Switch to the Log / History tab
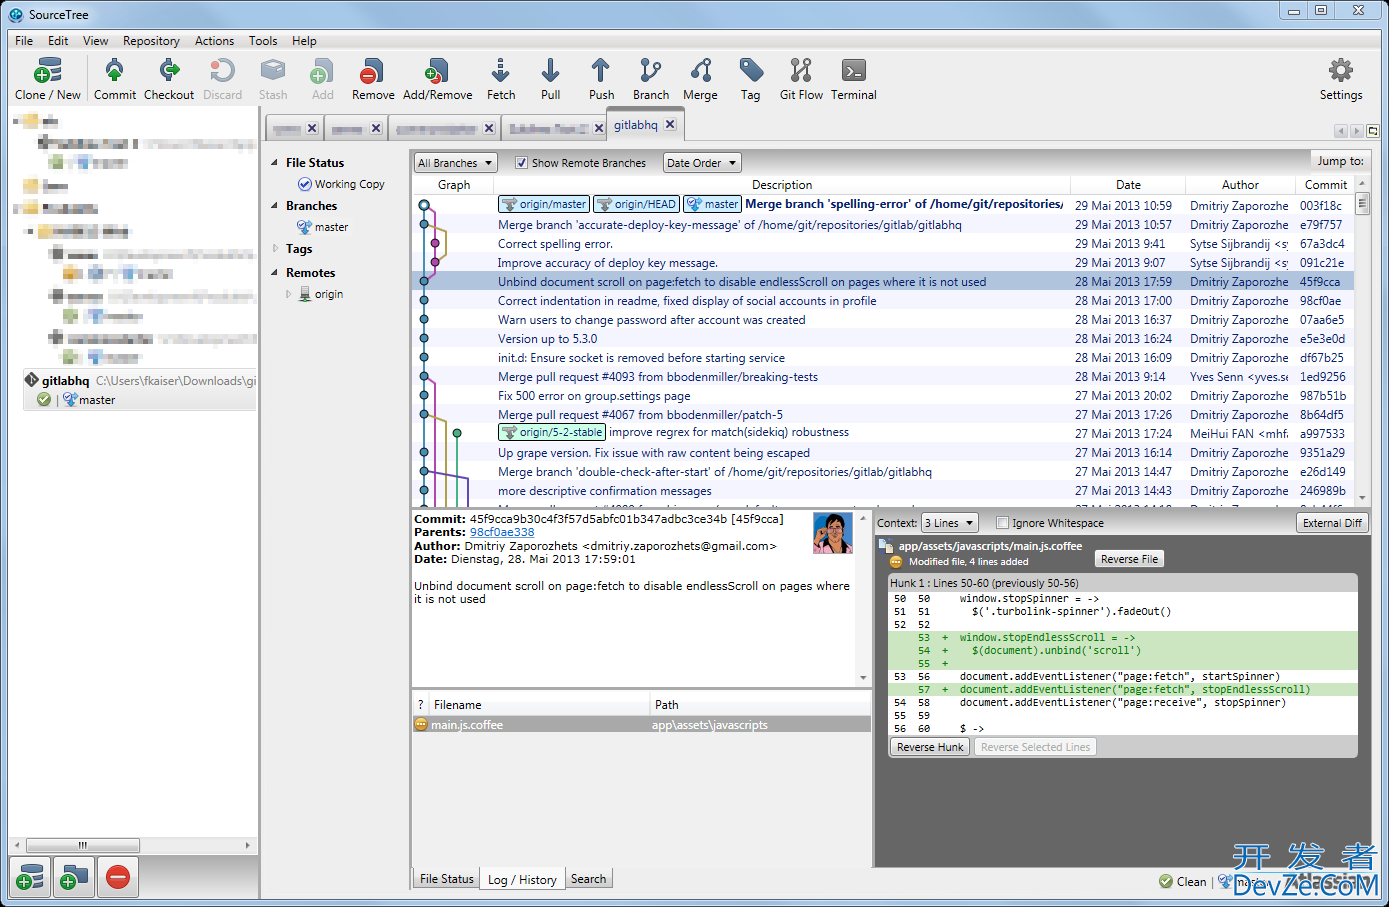The width and height of the screenshot is (1389, 907). 522,880
